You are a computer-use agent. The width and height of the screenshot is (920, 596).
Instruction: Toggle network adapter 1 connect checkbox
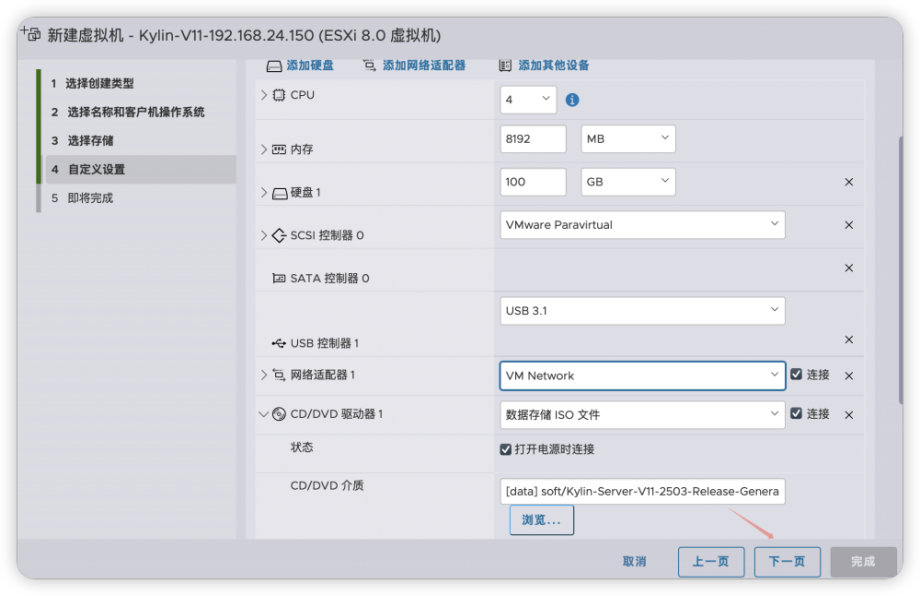pyautogui.click(x=796, y=374)
